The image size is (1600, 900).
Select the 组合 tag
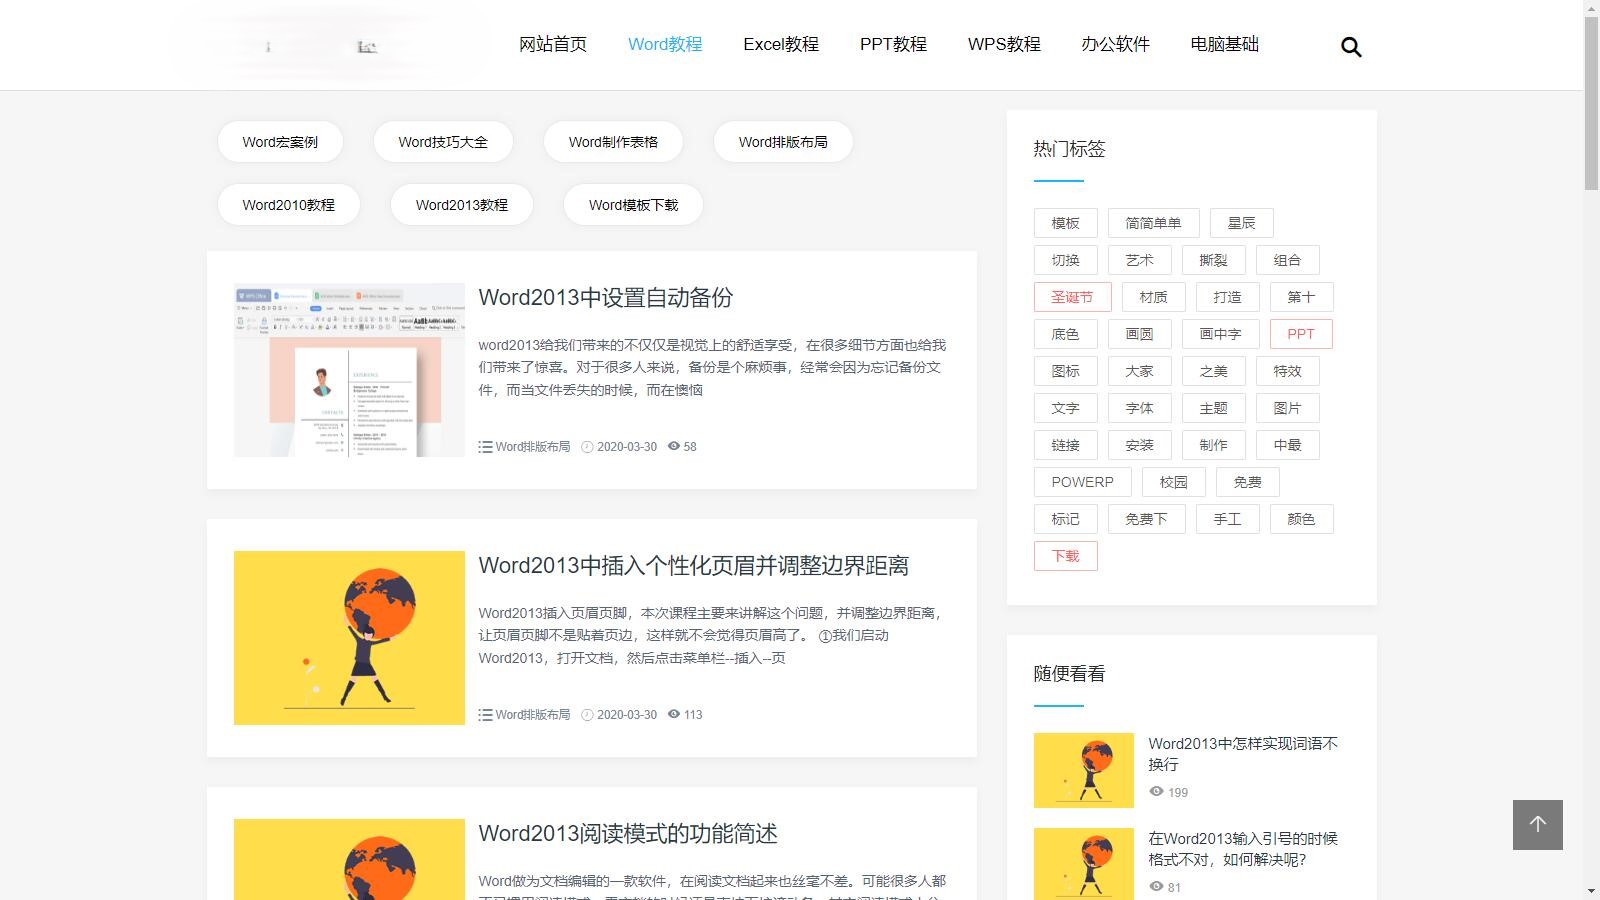[1287, 260]
